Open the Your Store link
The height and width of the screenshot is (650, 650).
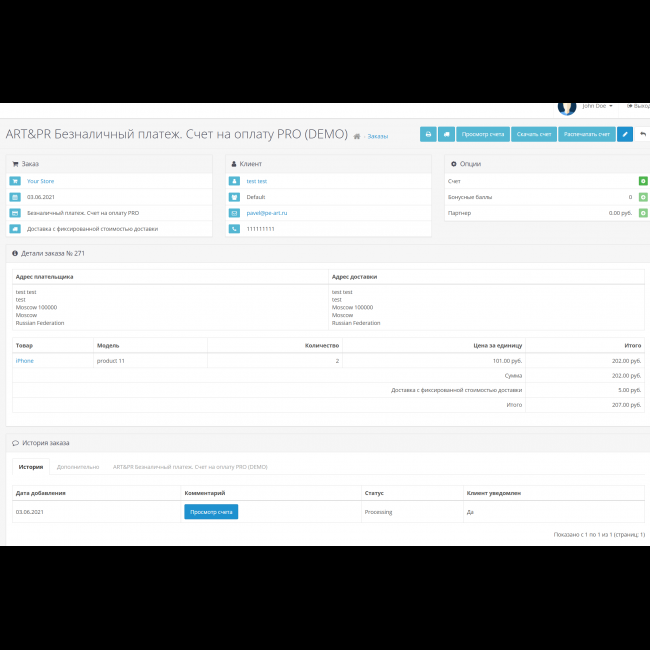pos(41,181)
